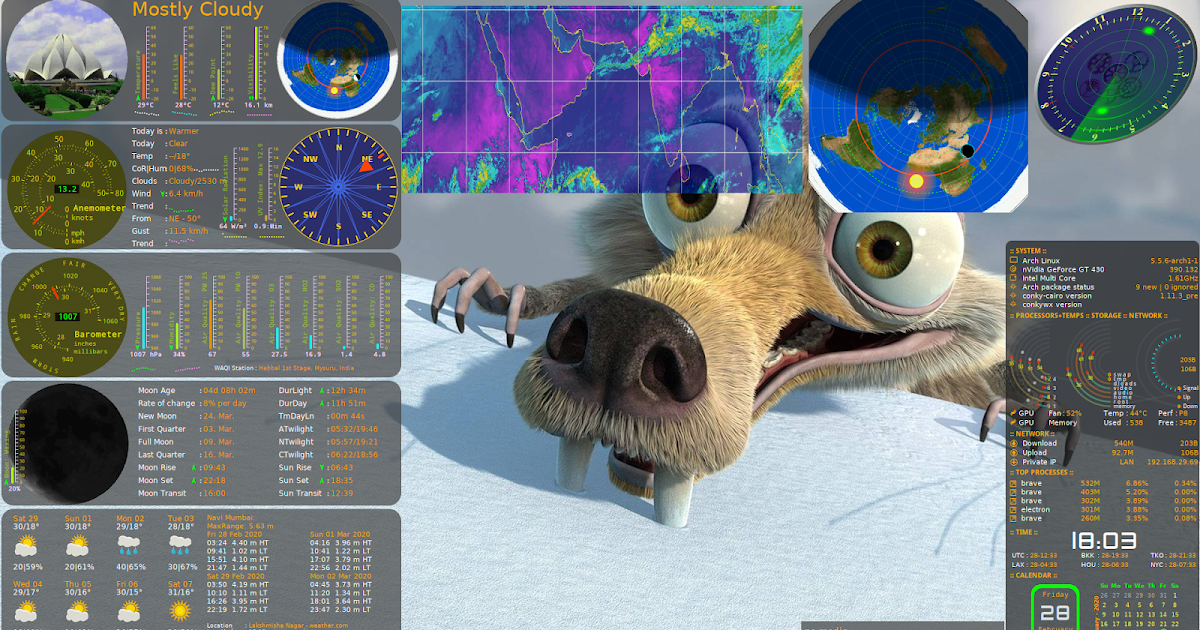Viewport: 1200px width, 630px height.
Task: Click the Lotus Temple photo thumbnail
Action: tap(67, 59)
